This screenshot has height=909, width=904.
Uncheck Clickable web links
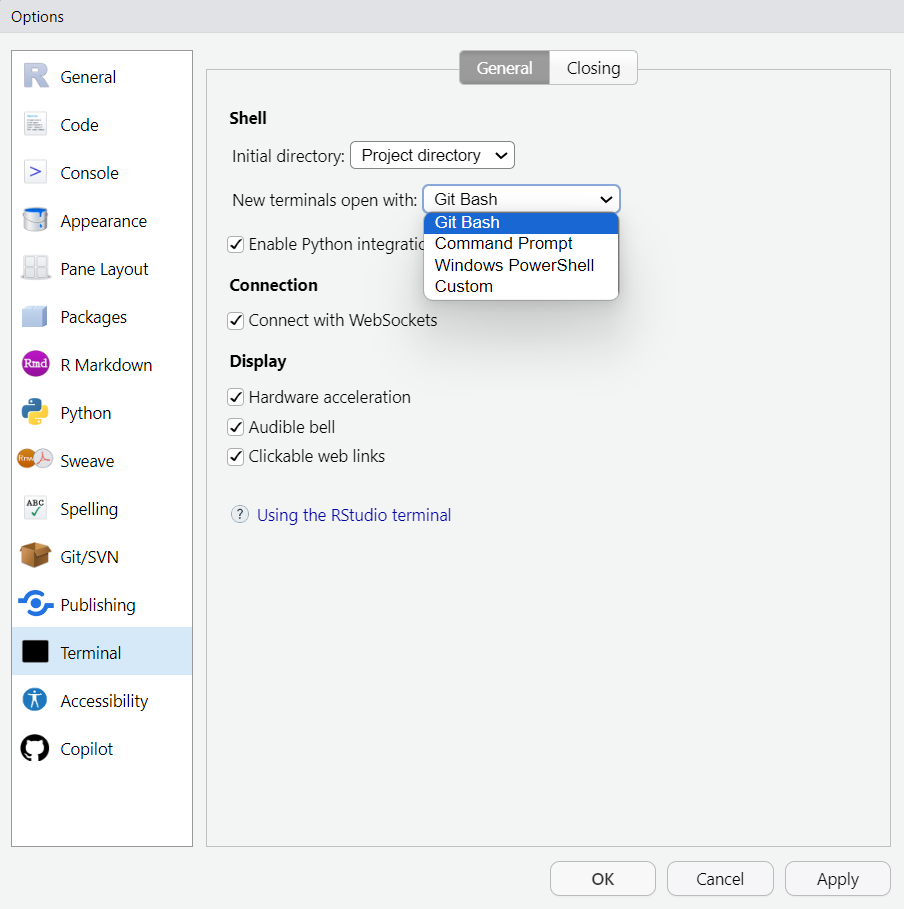click(235, 457)
